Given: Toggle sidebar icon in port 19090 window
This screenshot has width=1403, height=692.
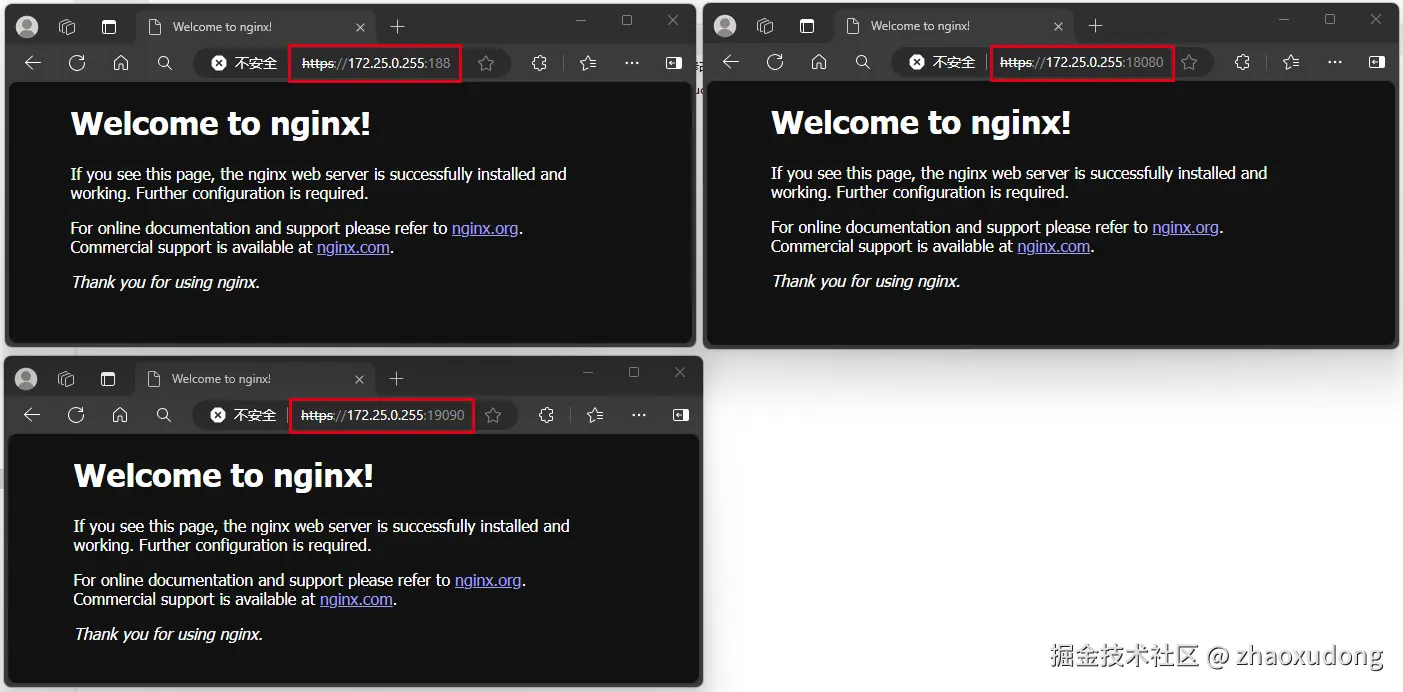Looking at the screenshot, I should 681,415.
